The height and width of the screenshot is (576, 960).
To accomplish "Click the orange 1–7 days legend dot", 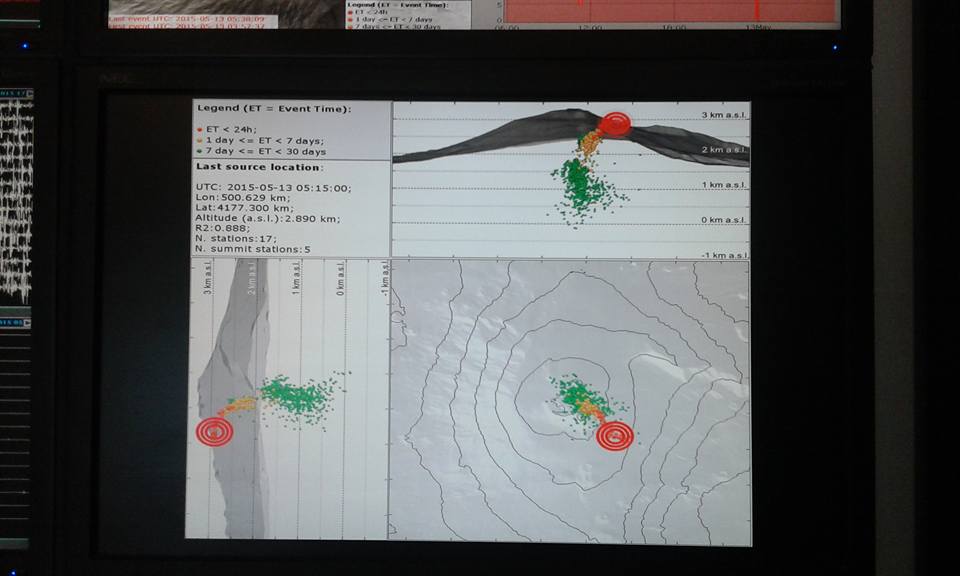I will (199, 140).
